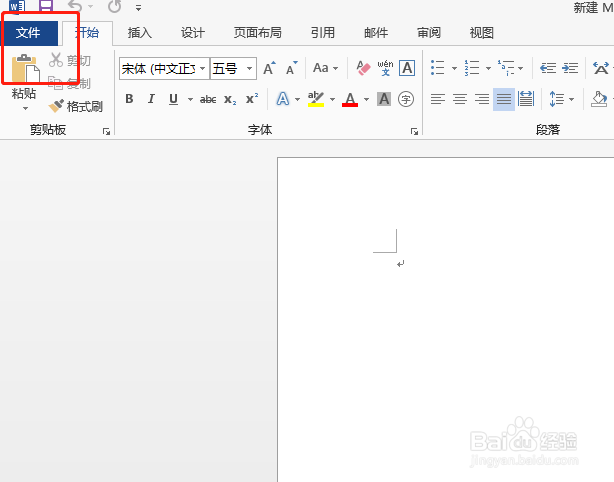Apply red font color
This screenshot has height=482, width=614.
(350, 99)
